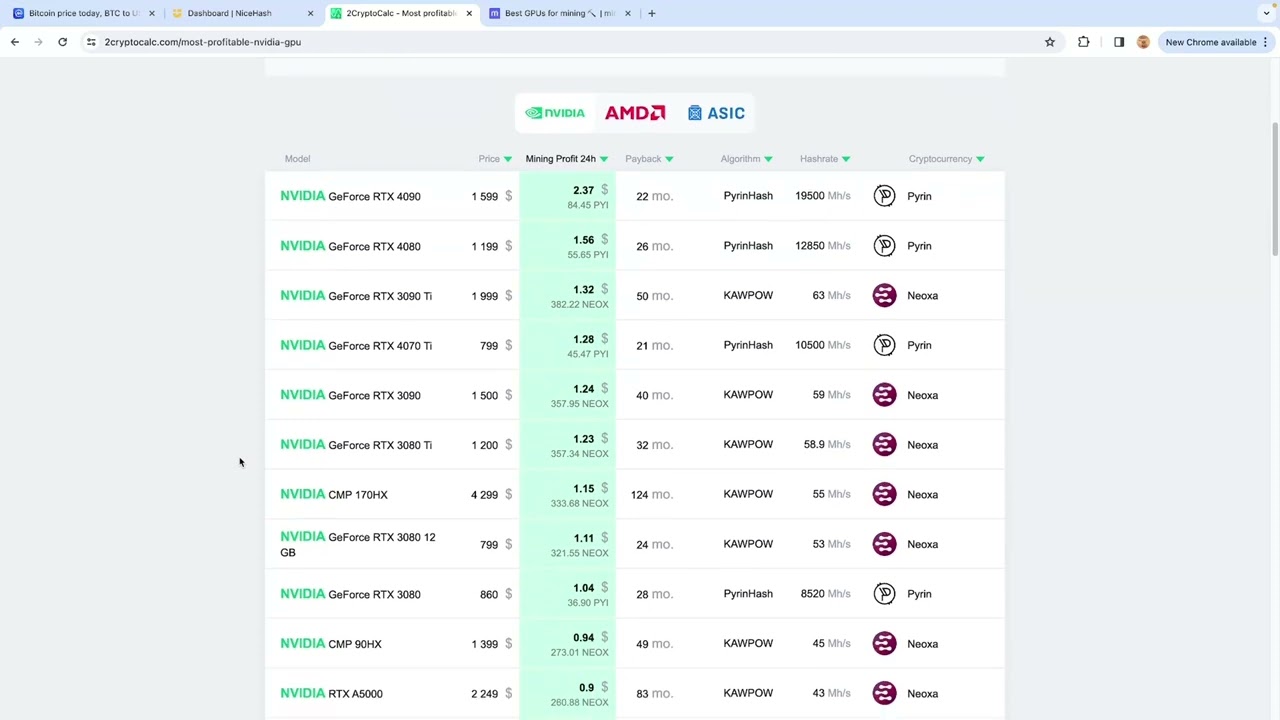The image size is (1280, 720).
Task: Select the ASIC hardware filter
Action: [x=716, y=113]
